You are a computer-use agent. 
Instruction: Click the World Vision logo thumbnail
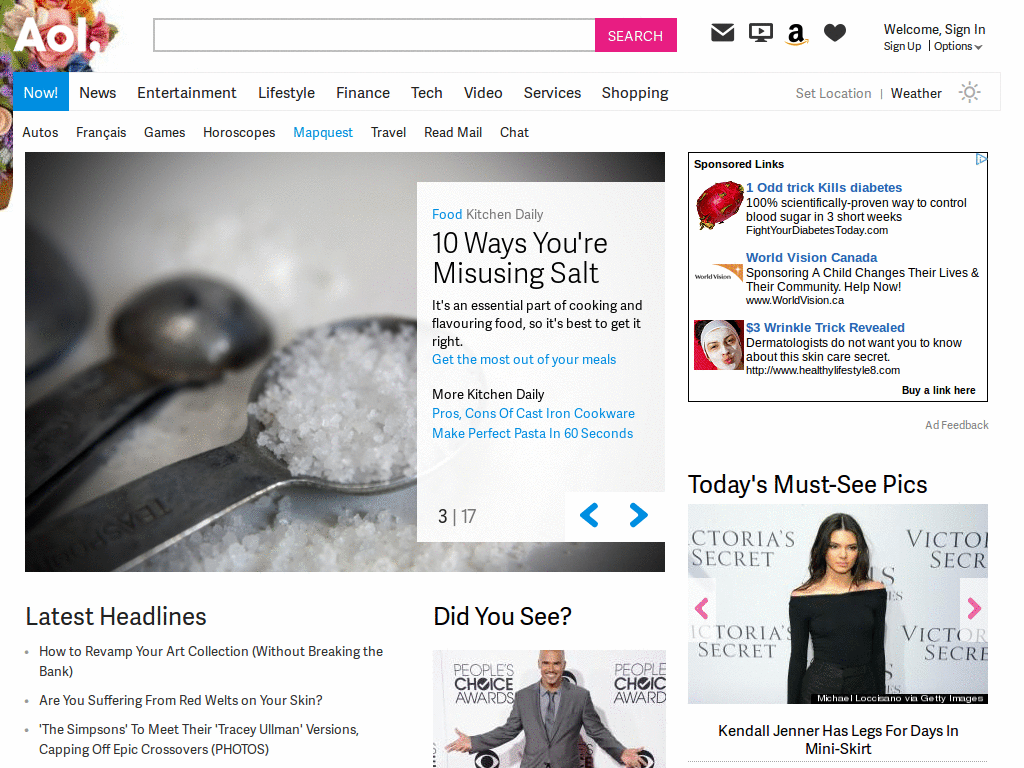click(719, 272)
